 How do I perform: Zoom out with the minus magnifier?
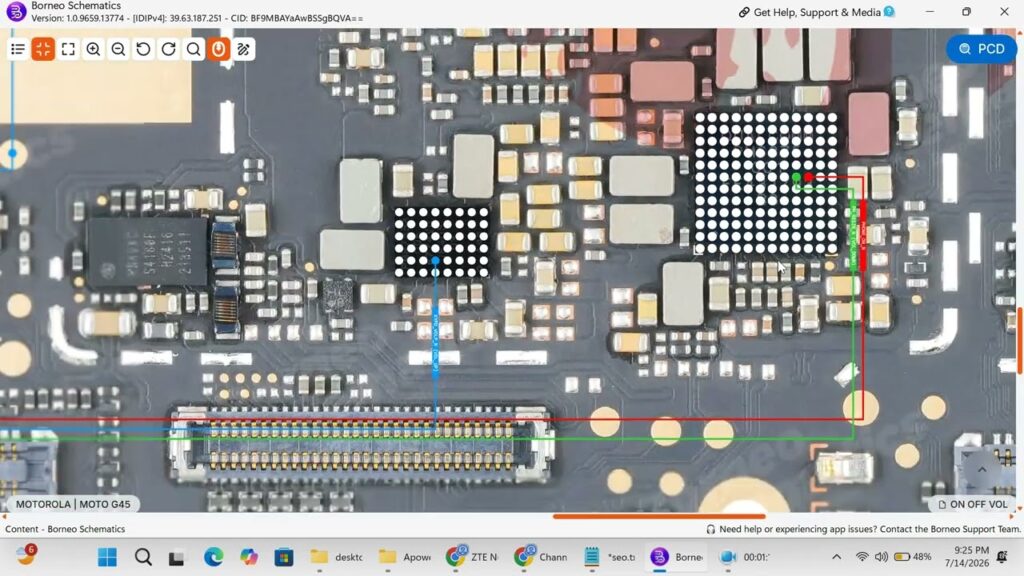(118, 49)
